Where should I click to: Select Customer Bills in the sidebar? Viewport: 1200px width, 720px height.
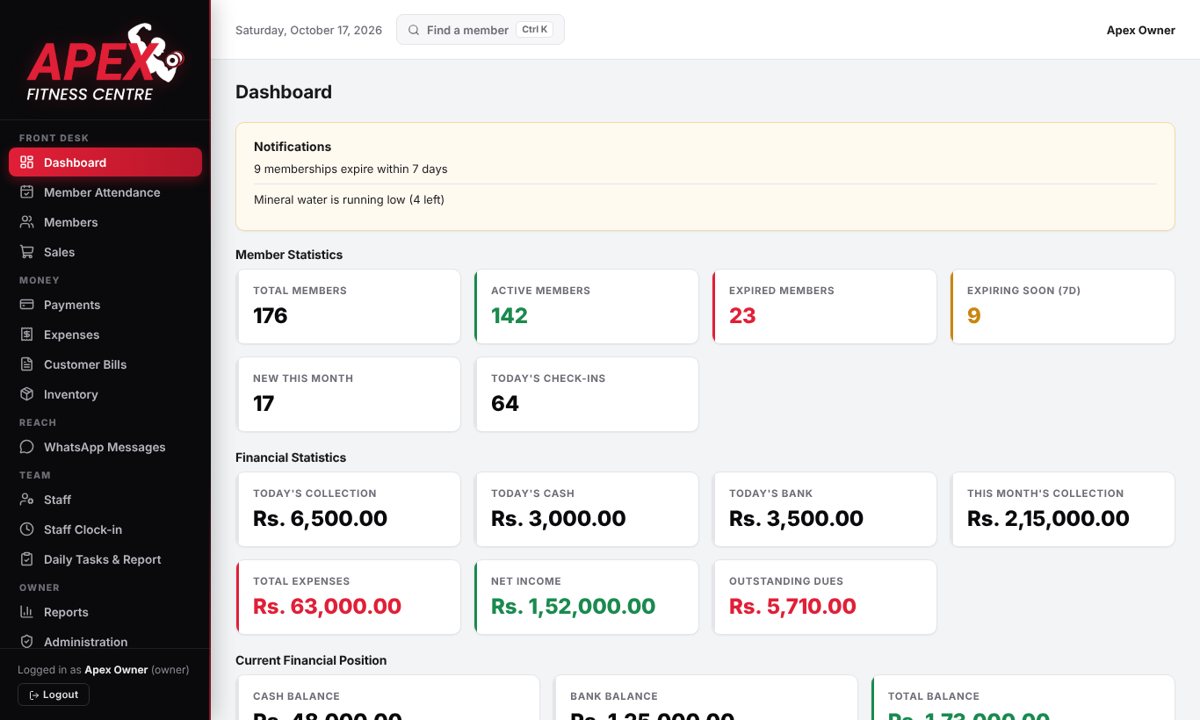(x=105, y=364)
